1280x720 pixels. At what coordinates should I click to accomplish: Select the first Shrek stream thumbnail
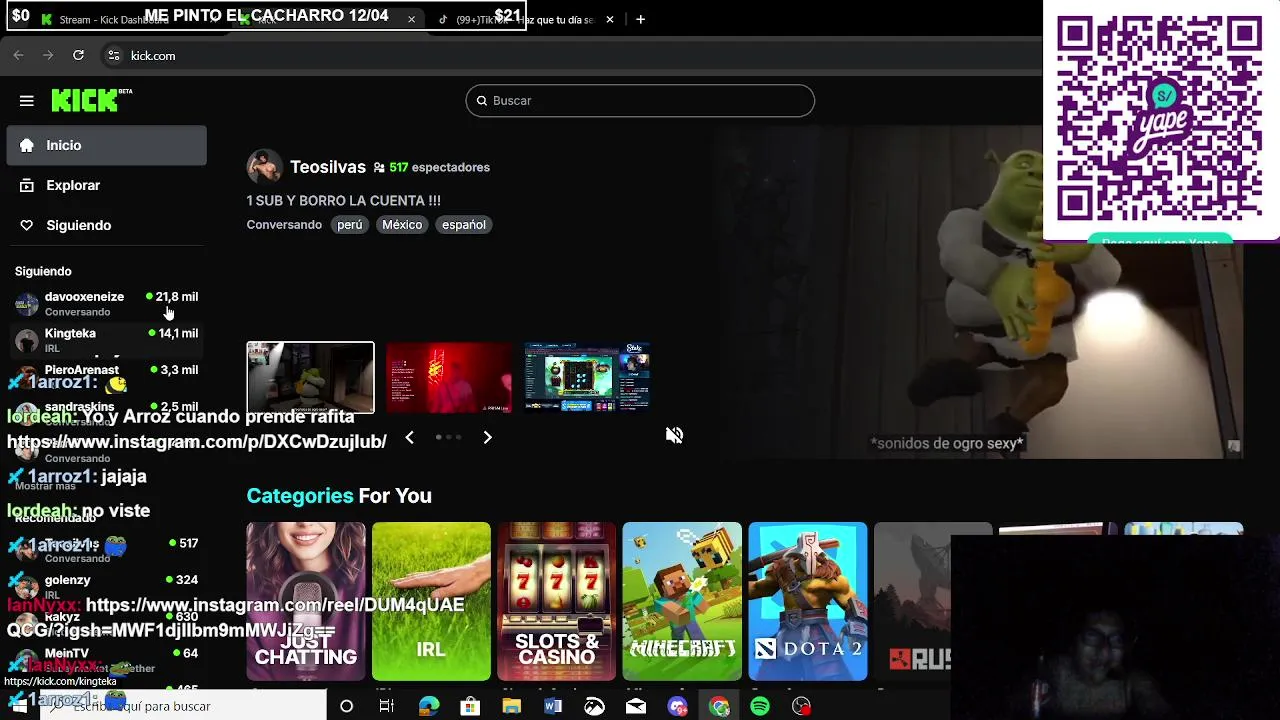(x=311, y=378)
